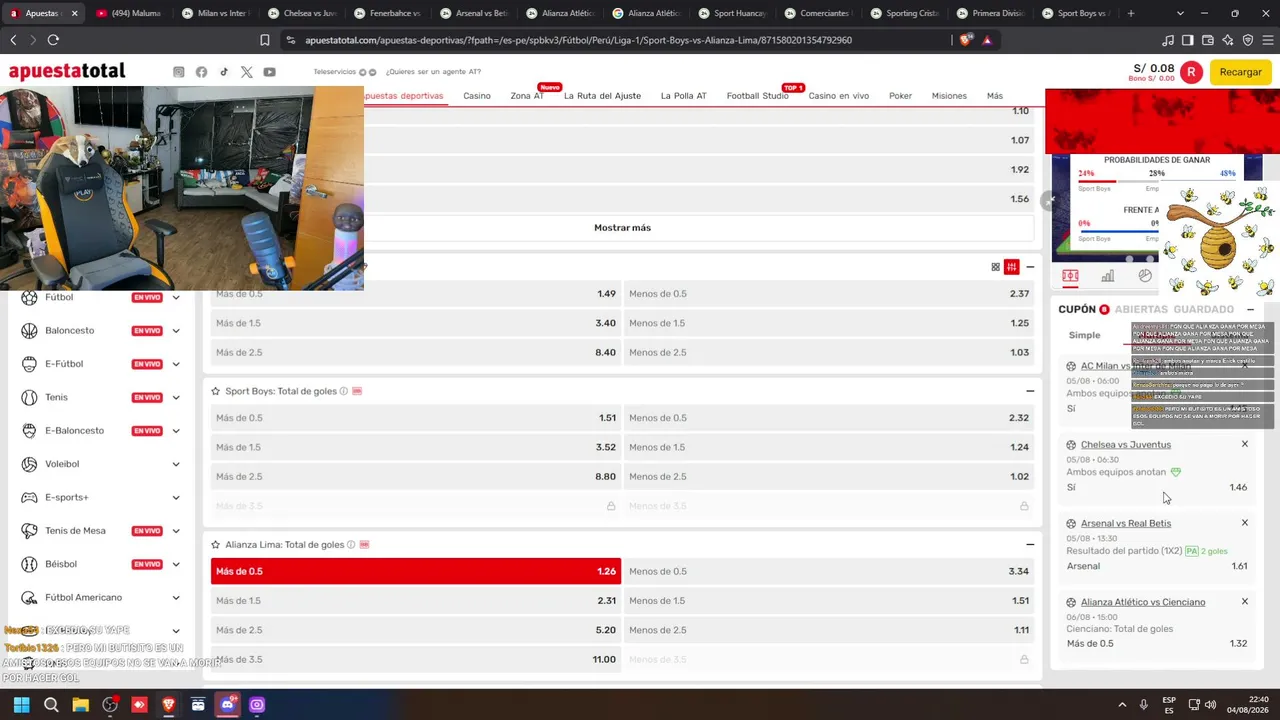Screen dimensions: 1280x720
Task: Open the Zona AT menu item
Action: pyautogui.click(x=527, y=96)
